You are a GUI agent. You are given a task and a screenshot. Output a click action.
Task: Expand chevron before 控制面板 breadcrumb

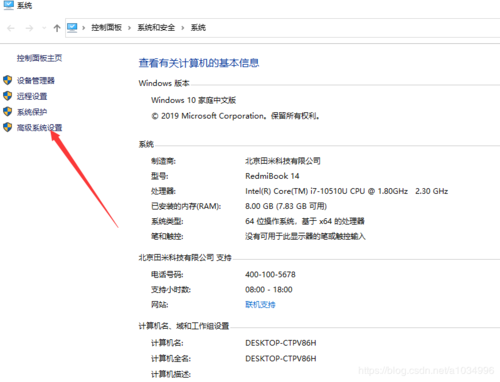click(x=84, y=28)
